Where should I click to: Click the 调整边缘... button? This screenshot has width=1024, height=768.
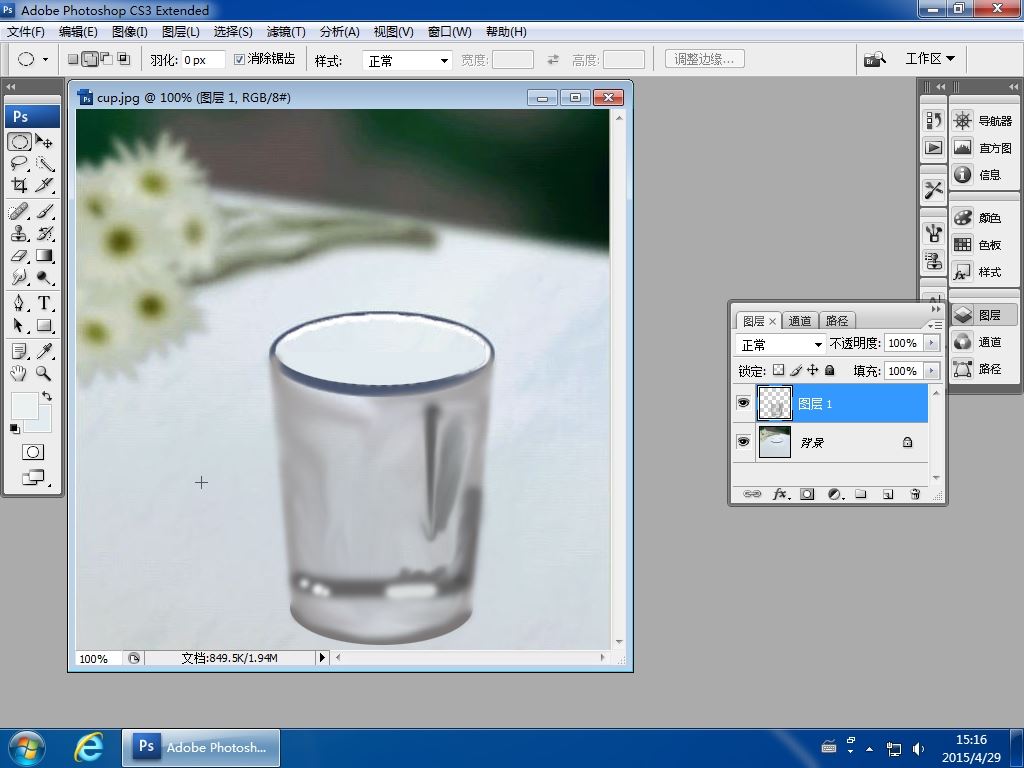coord(704,59)
